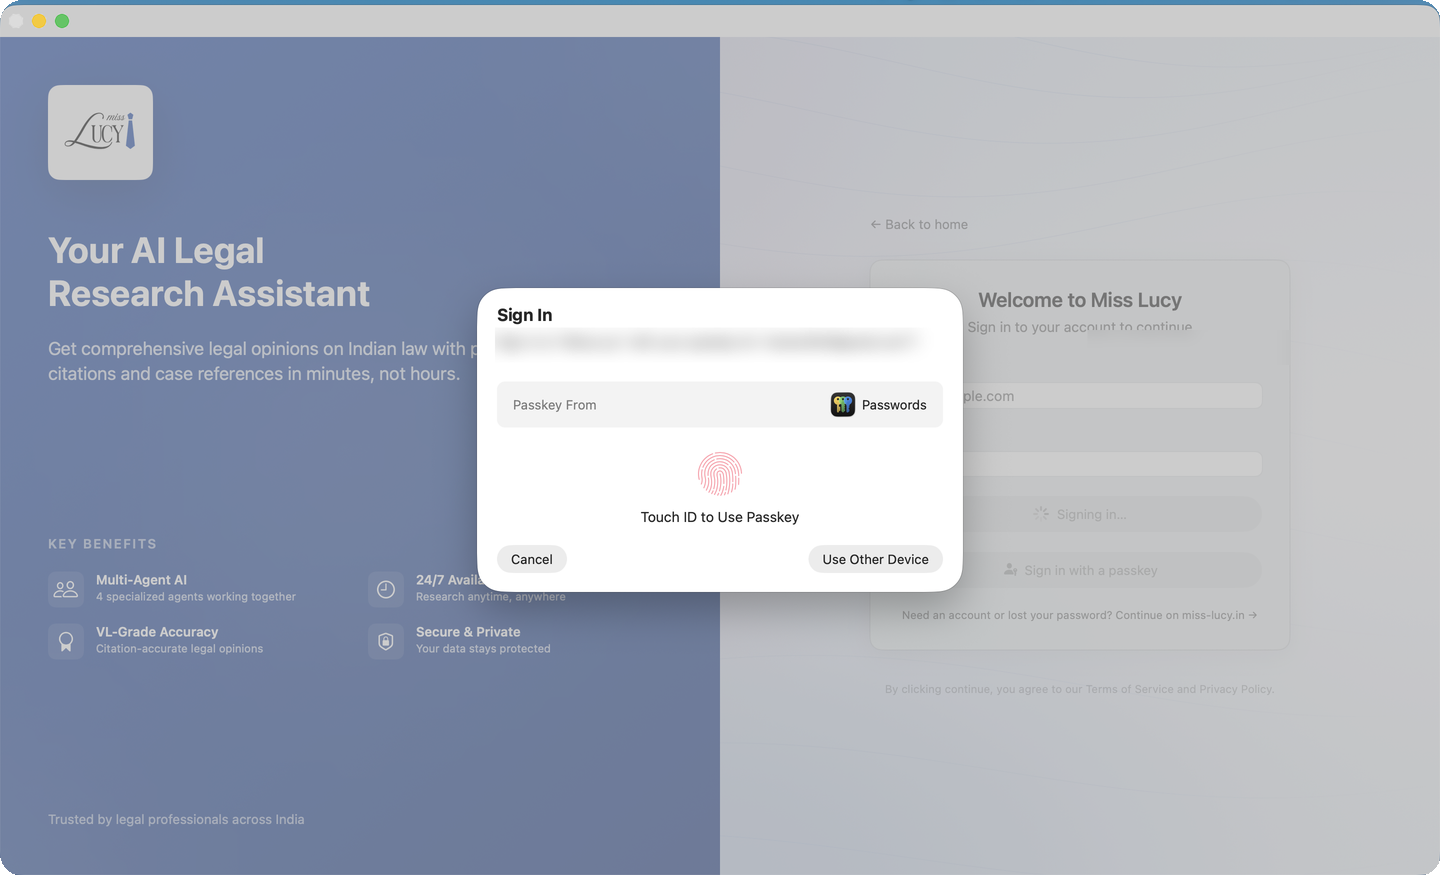Click 'Citation-accurate legal opinions' text
This screenshot has height=875, width=1440.
click(x=180, y=649)
